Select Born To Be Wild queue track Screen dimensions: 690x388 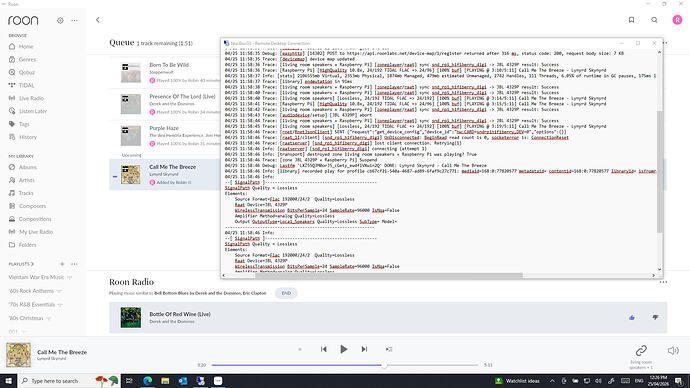[x=169, y=65]
